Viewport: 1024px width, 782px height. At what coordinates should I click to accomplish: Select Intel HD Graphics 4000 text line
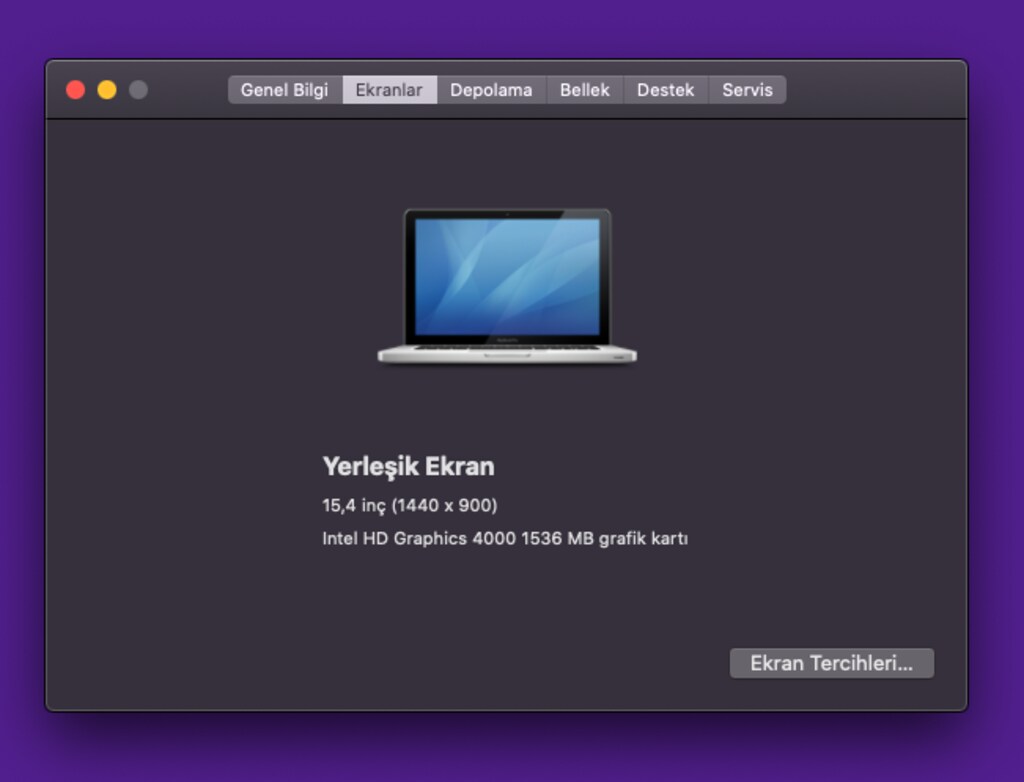pyautogui.click(x=505, y=538)
